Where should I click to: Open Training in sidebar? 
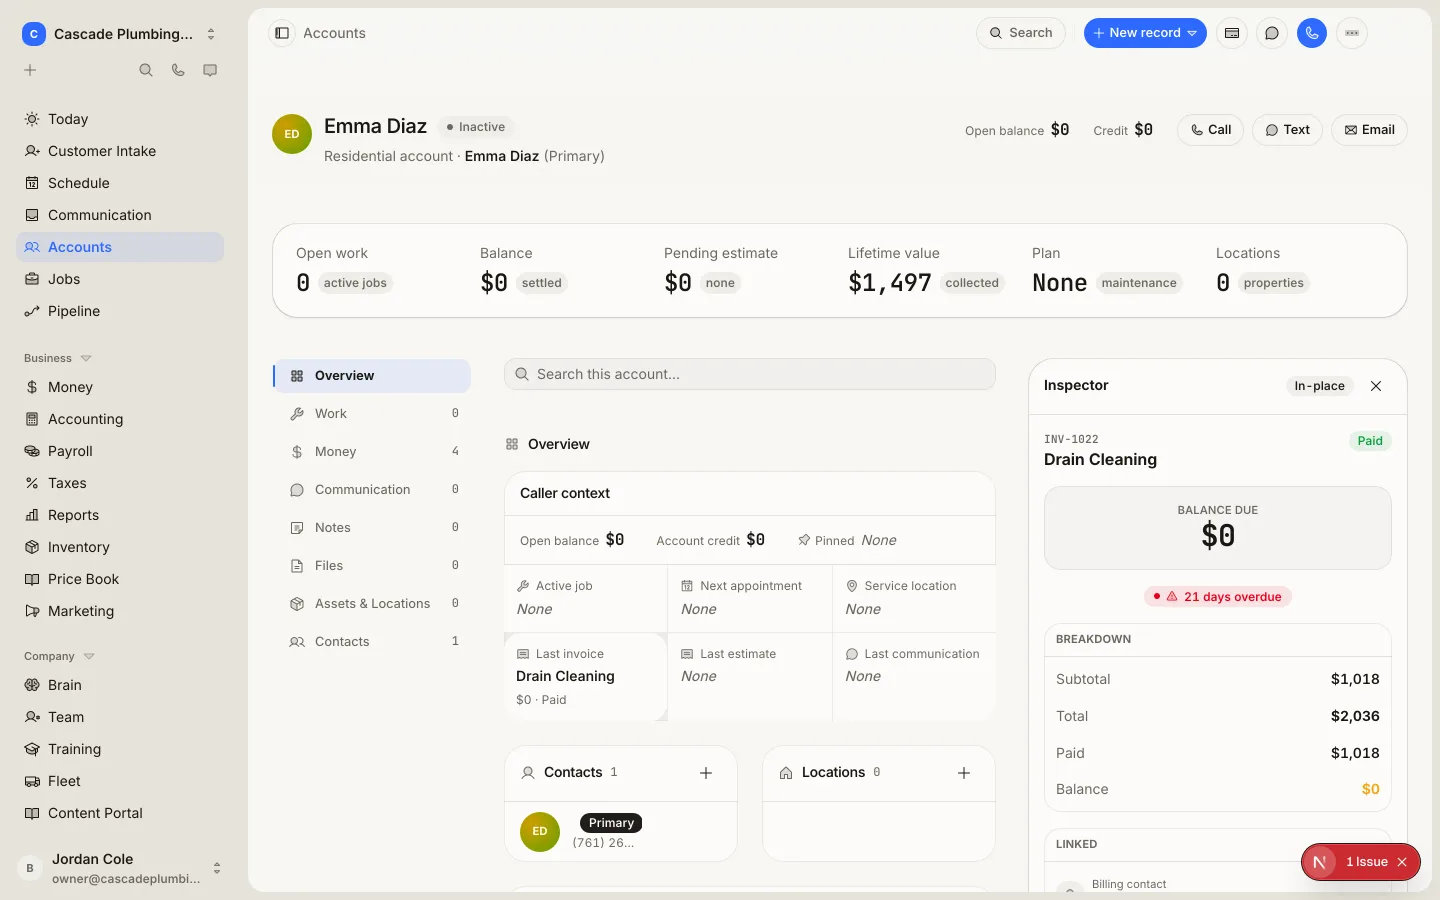click(120, 749)
